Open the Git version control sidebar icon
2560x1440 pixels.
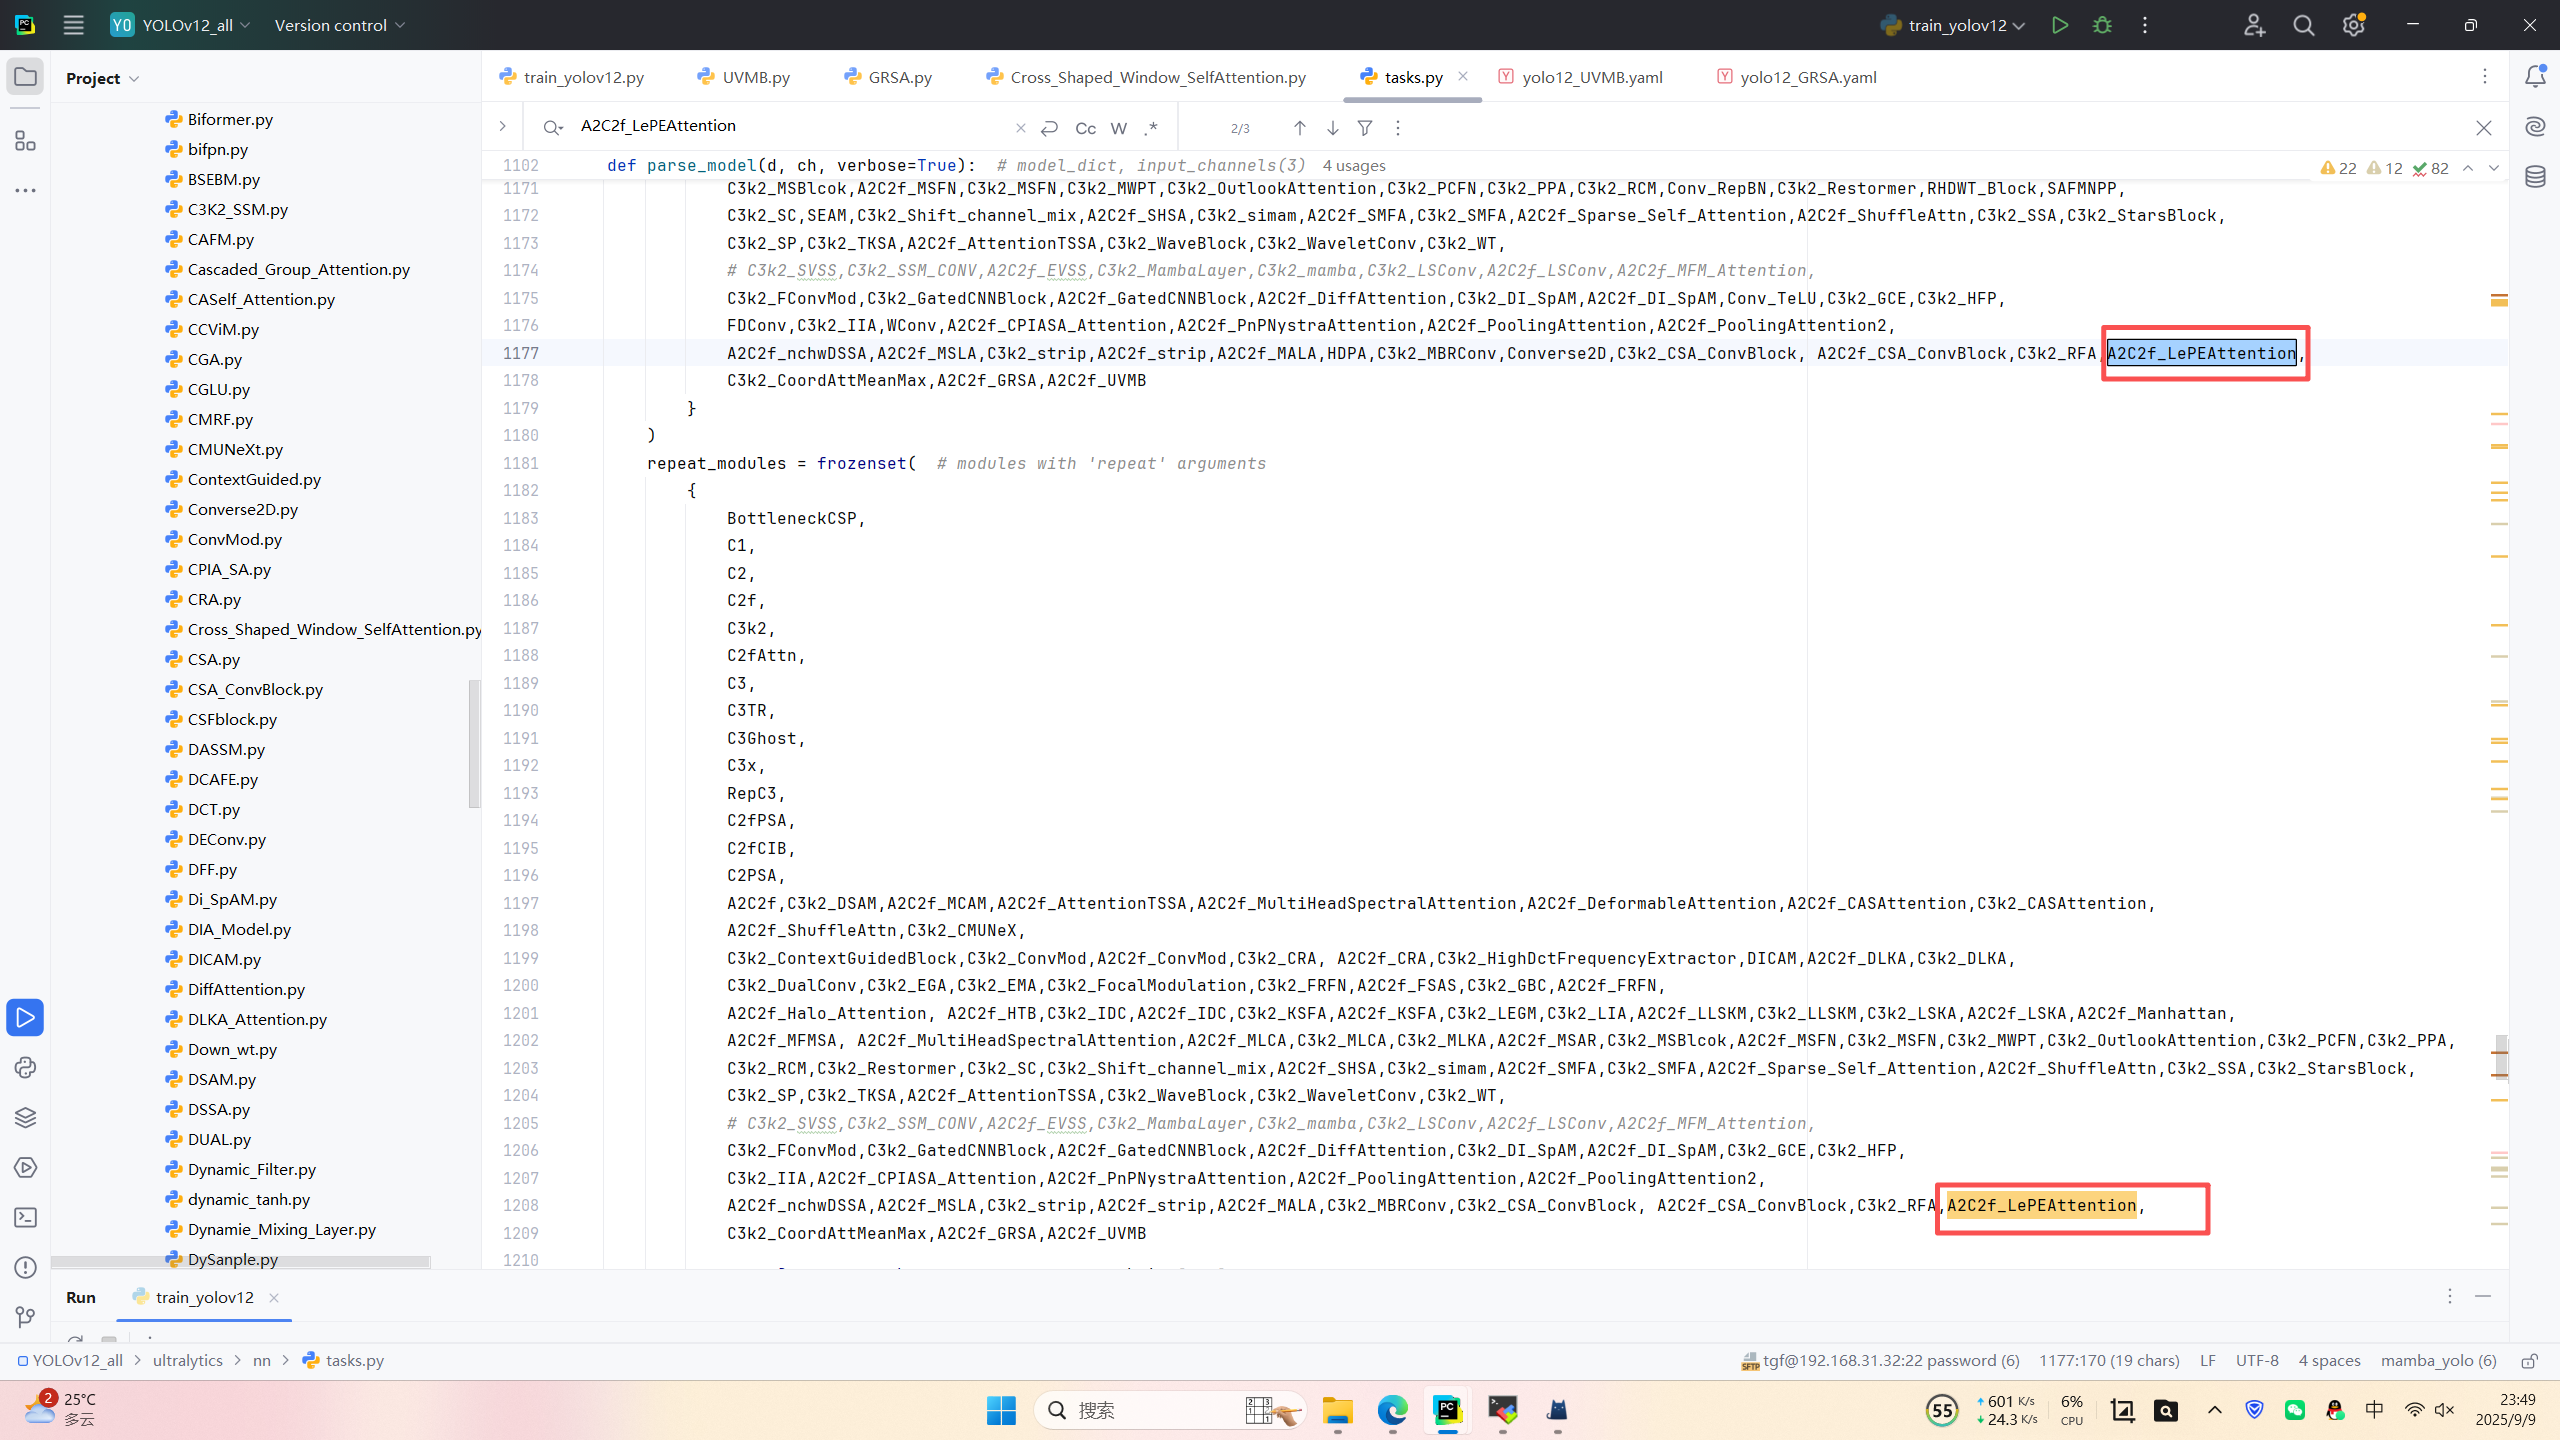pos(25,1317)
